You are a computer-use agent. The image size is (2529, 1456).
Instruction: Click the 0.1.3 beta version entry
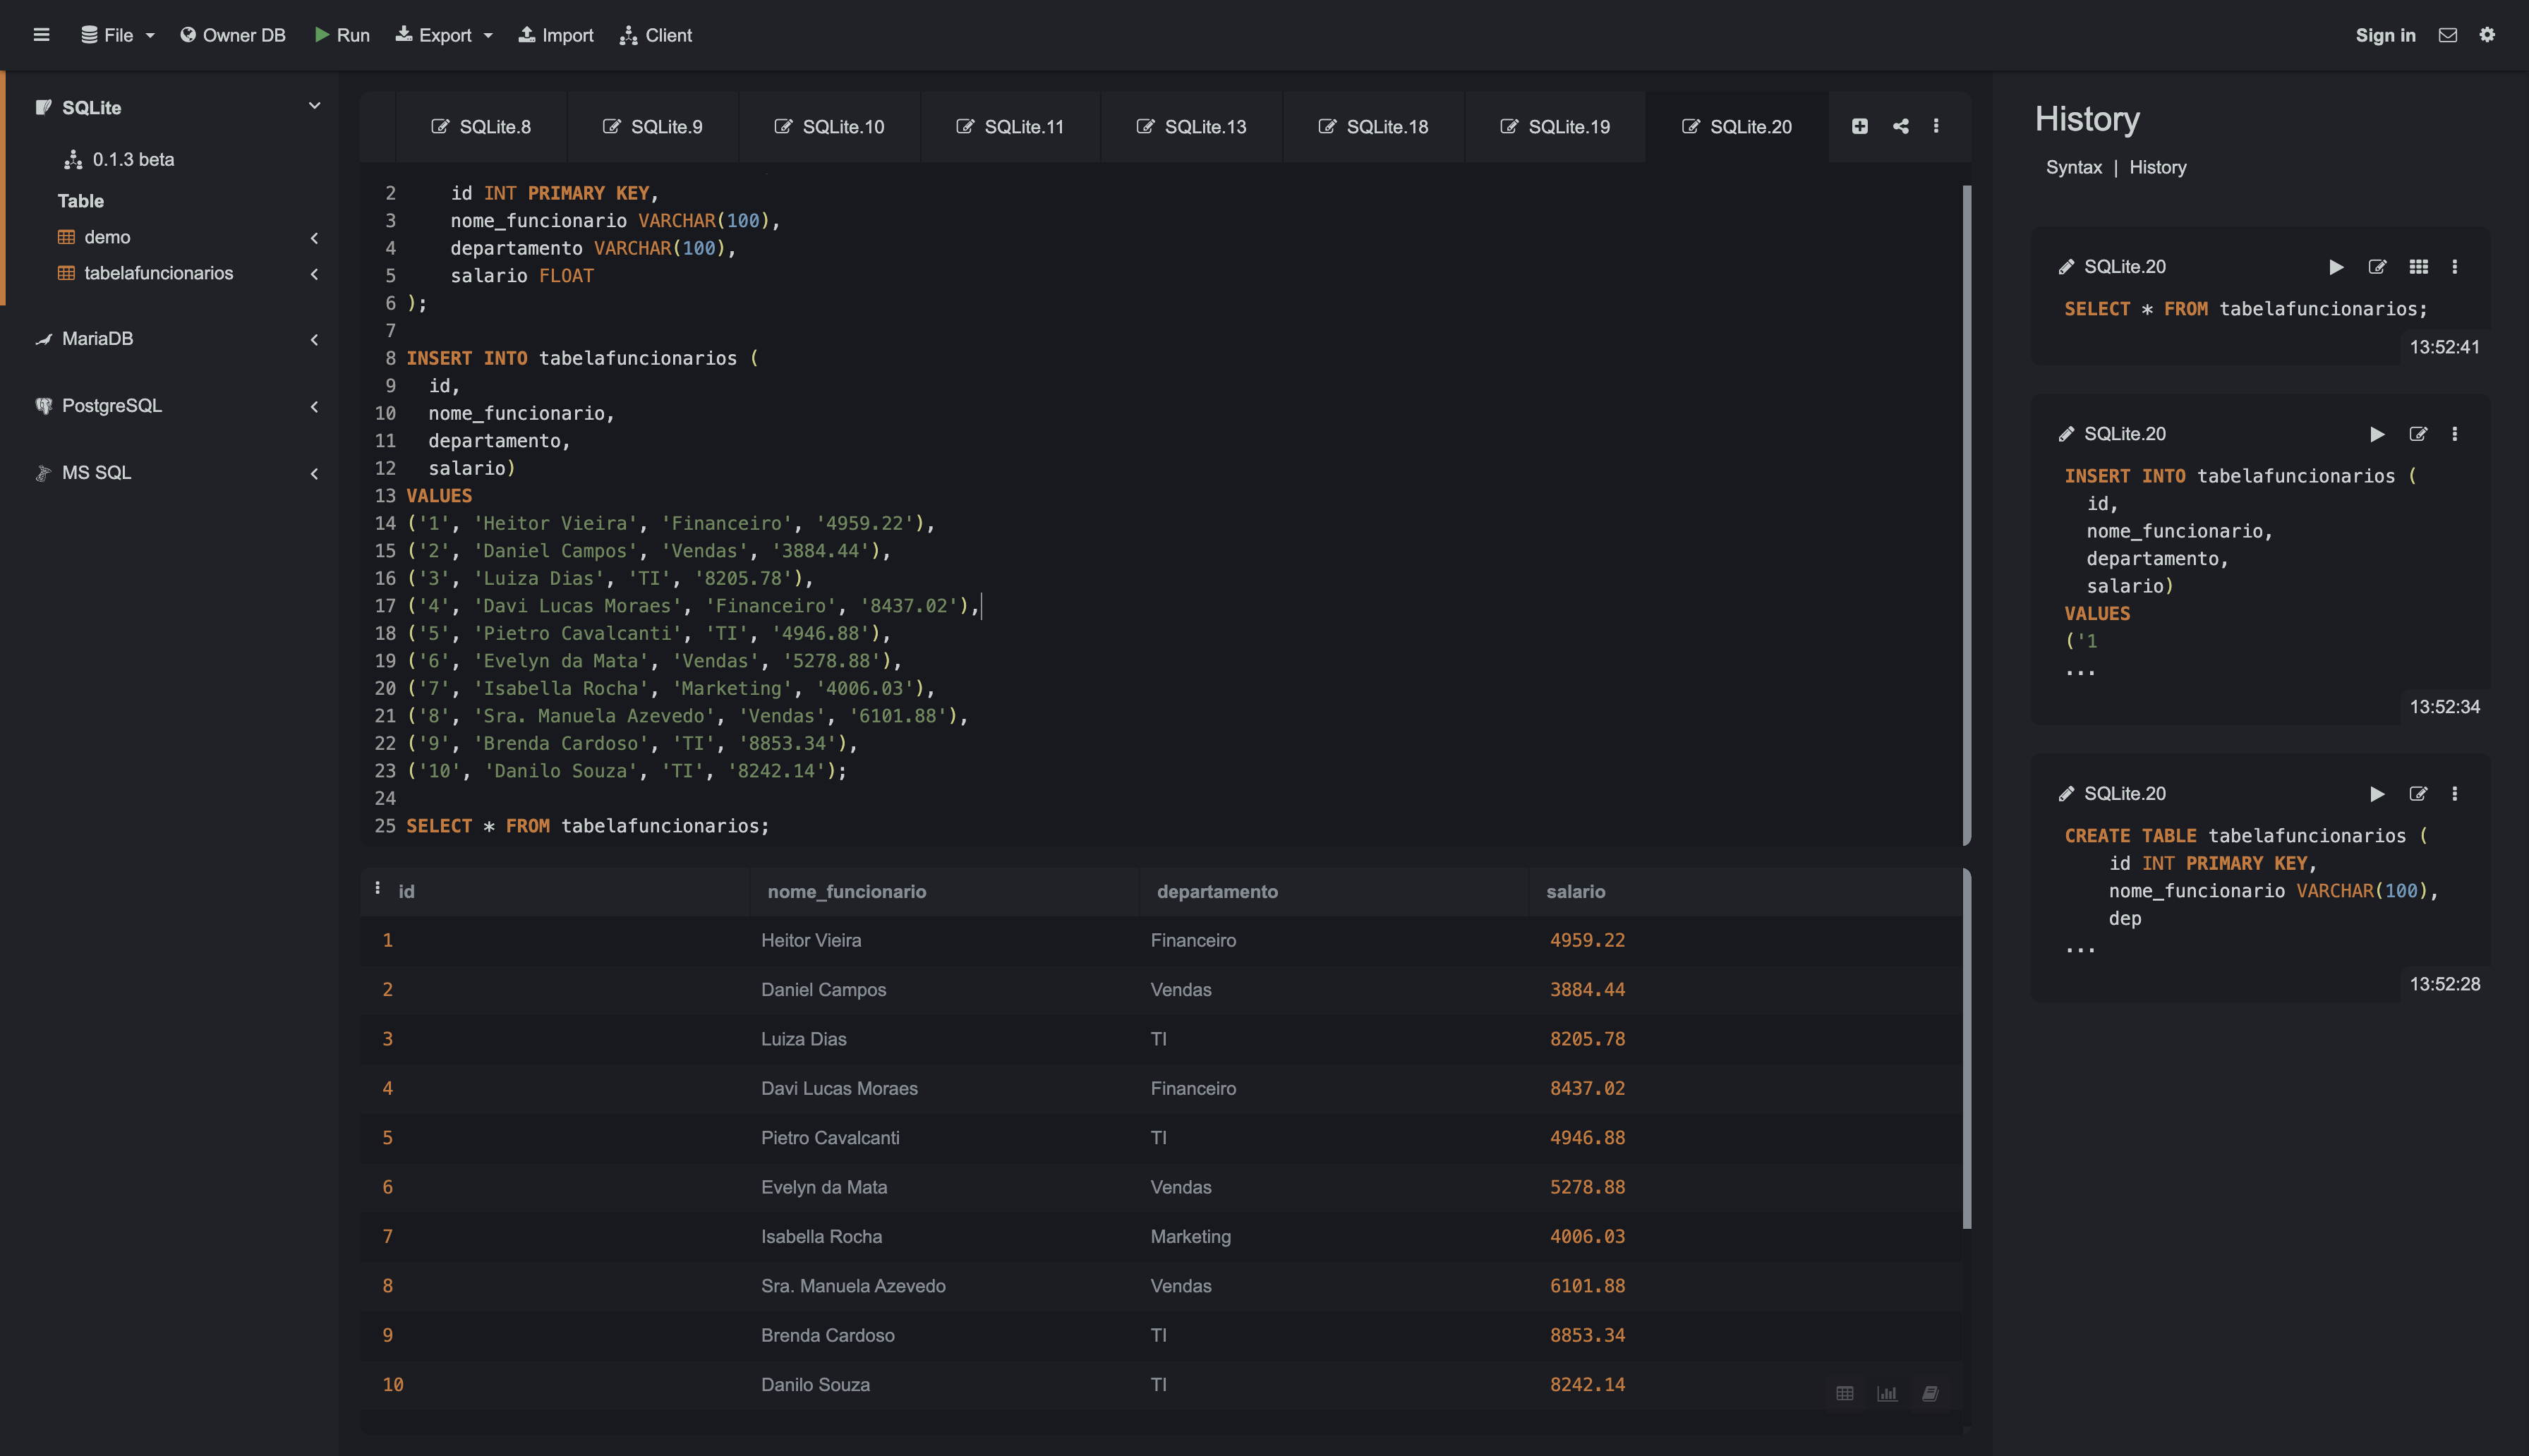click(x=120, y=159)
